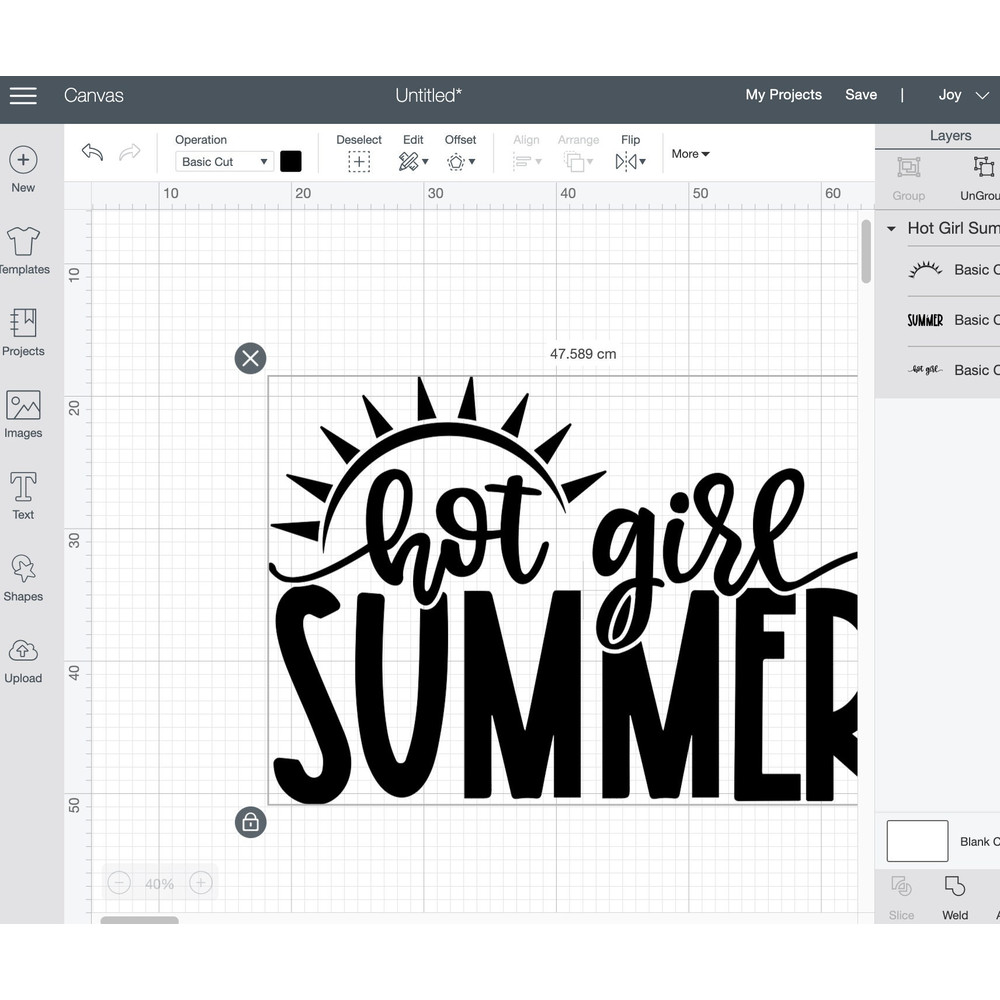Click the Undo arrow icon
The height and width of the screenshot is (1000, 1000).
pyautogui.click(x=92, y=151)
